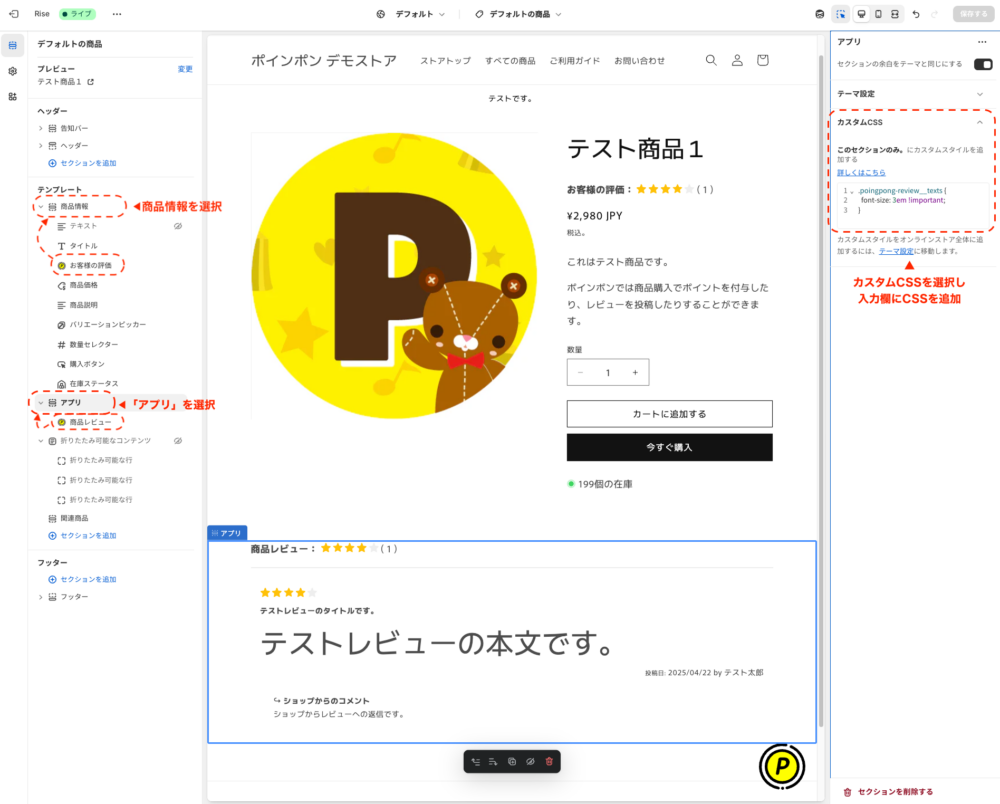Open the Sections panel icon in left rail
Viewport: 1000px width, 804px height.
tap(13, 45)
